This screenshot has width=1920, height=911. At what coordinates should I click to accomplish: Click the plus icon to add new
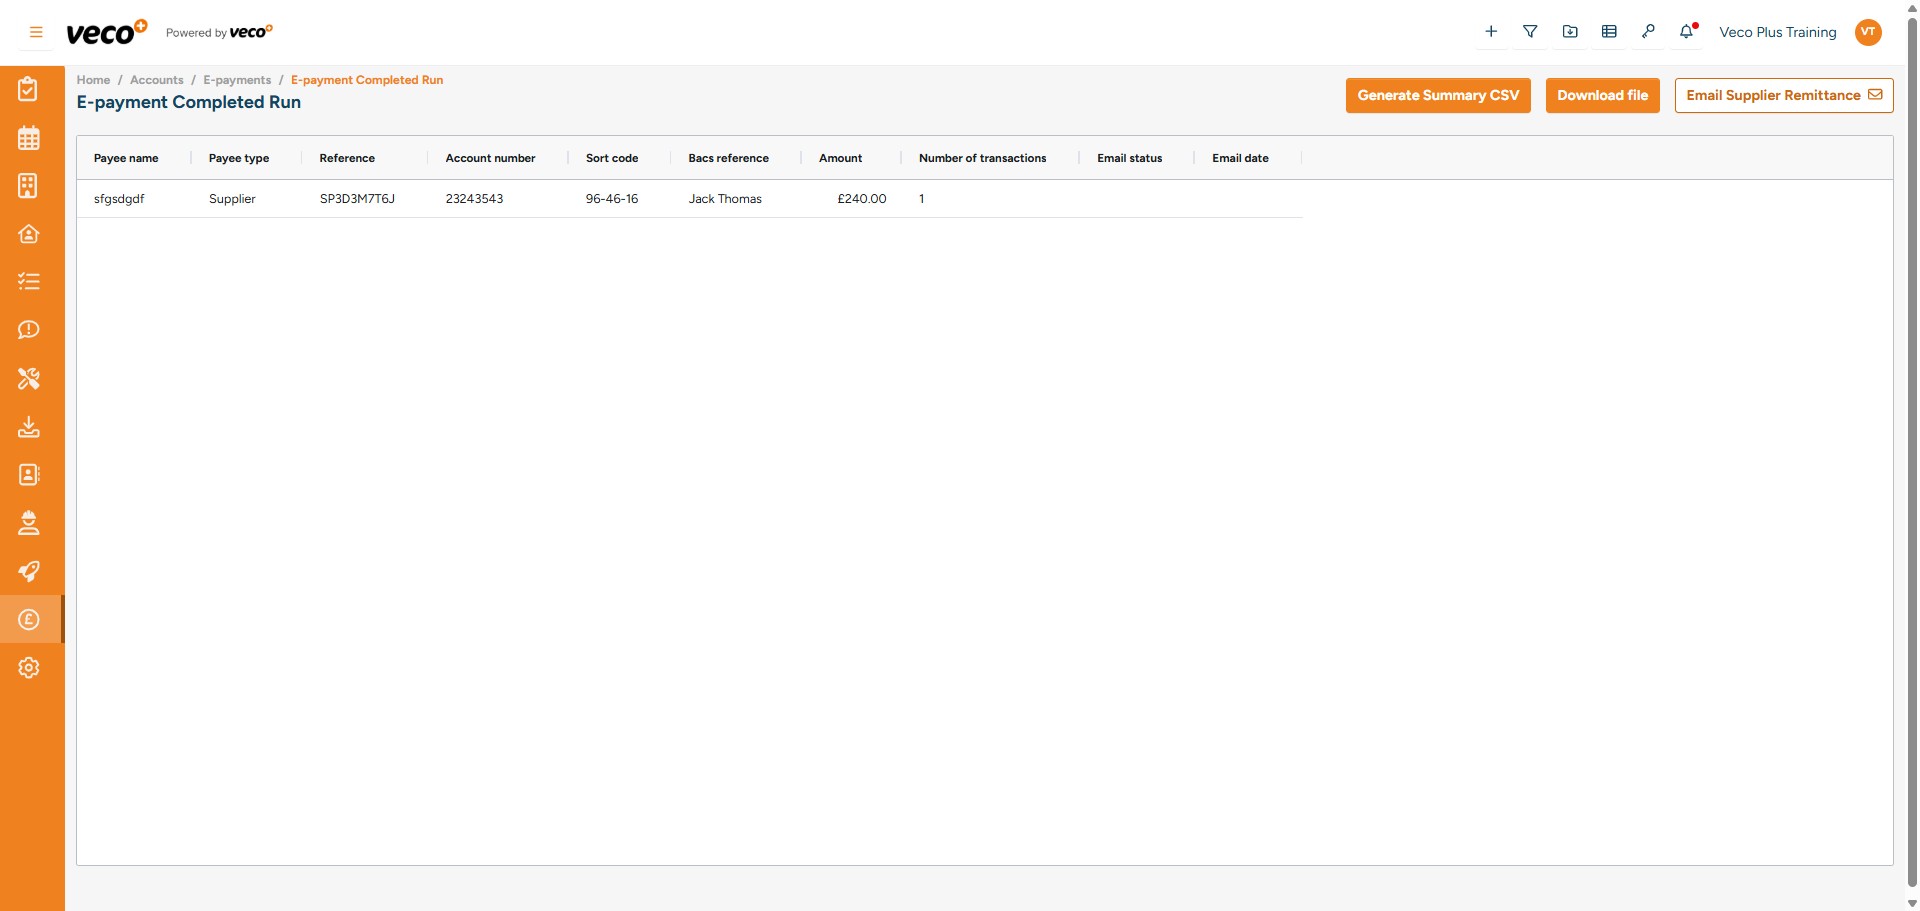1491,31
